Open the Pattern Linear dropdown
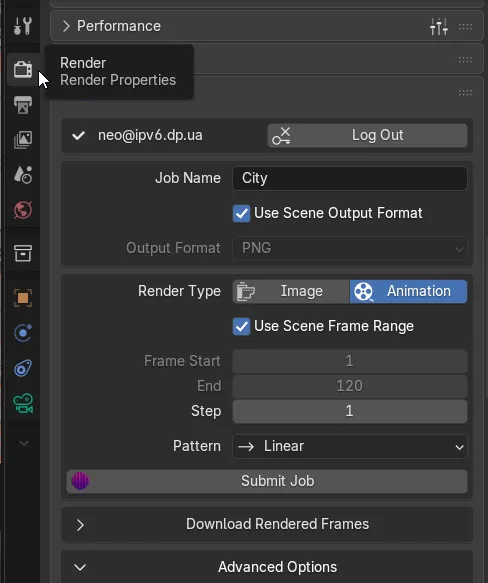 (350, 446)
